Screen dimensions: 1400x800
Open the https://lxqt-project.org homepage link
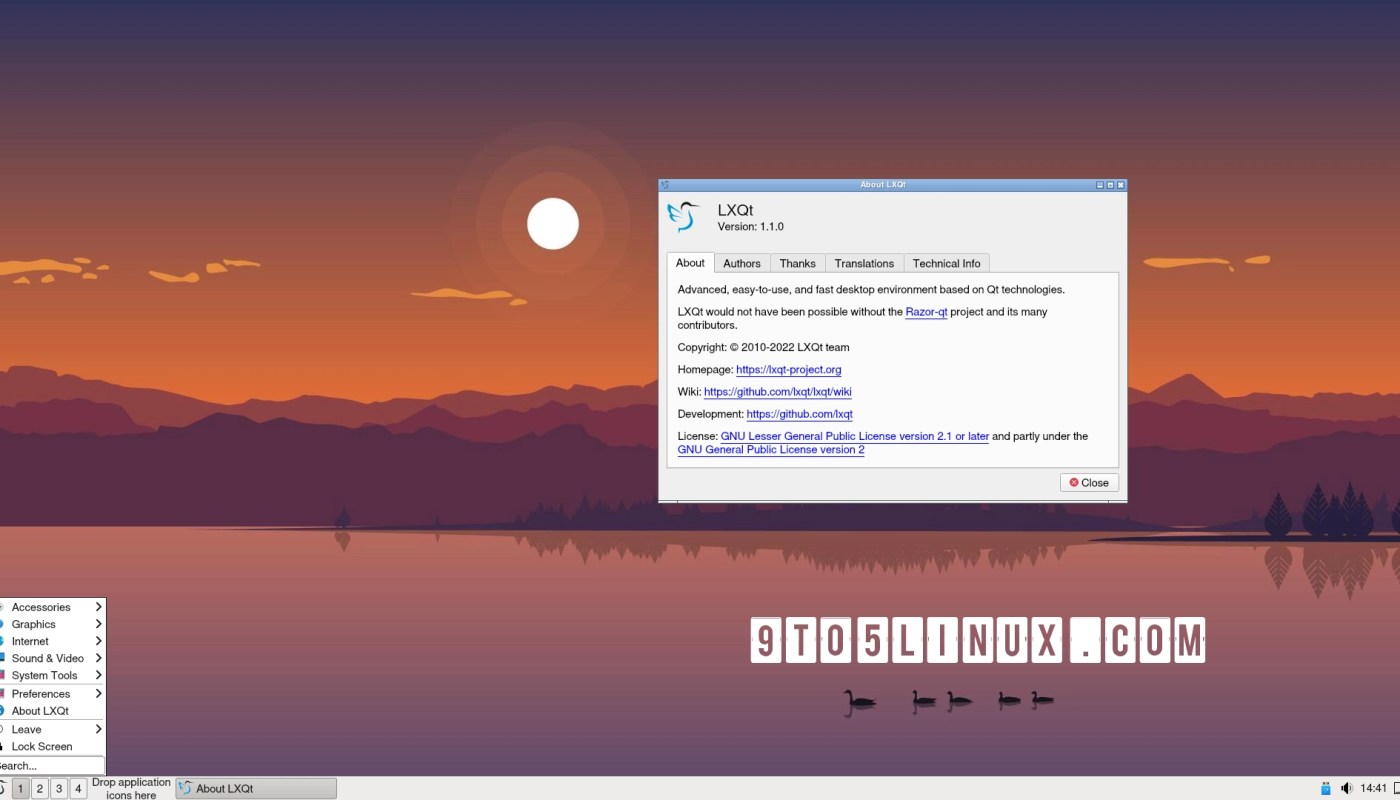pos(789,370)
